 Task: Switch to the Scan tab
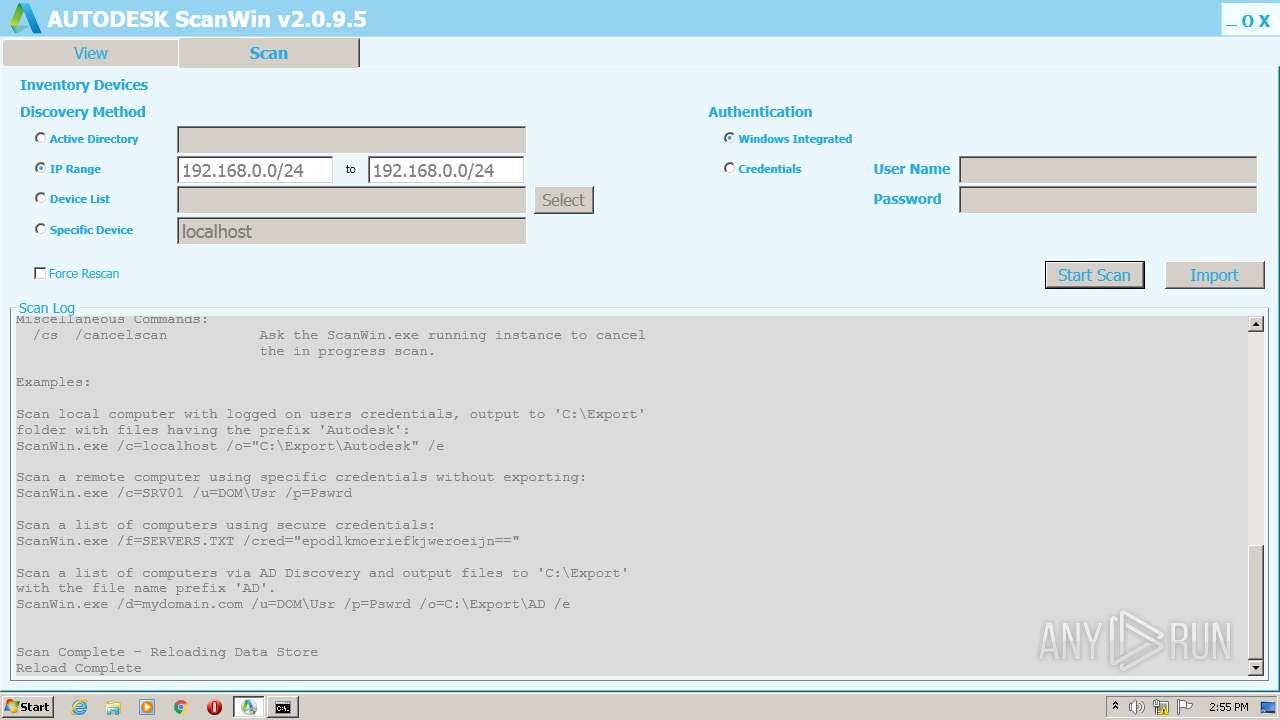[x=268, y=53]
